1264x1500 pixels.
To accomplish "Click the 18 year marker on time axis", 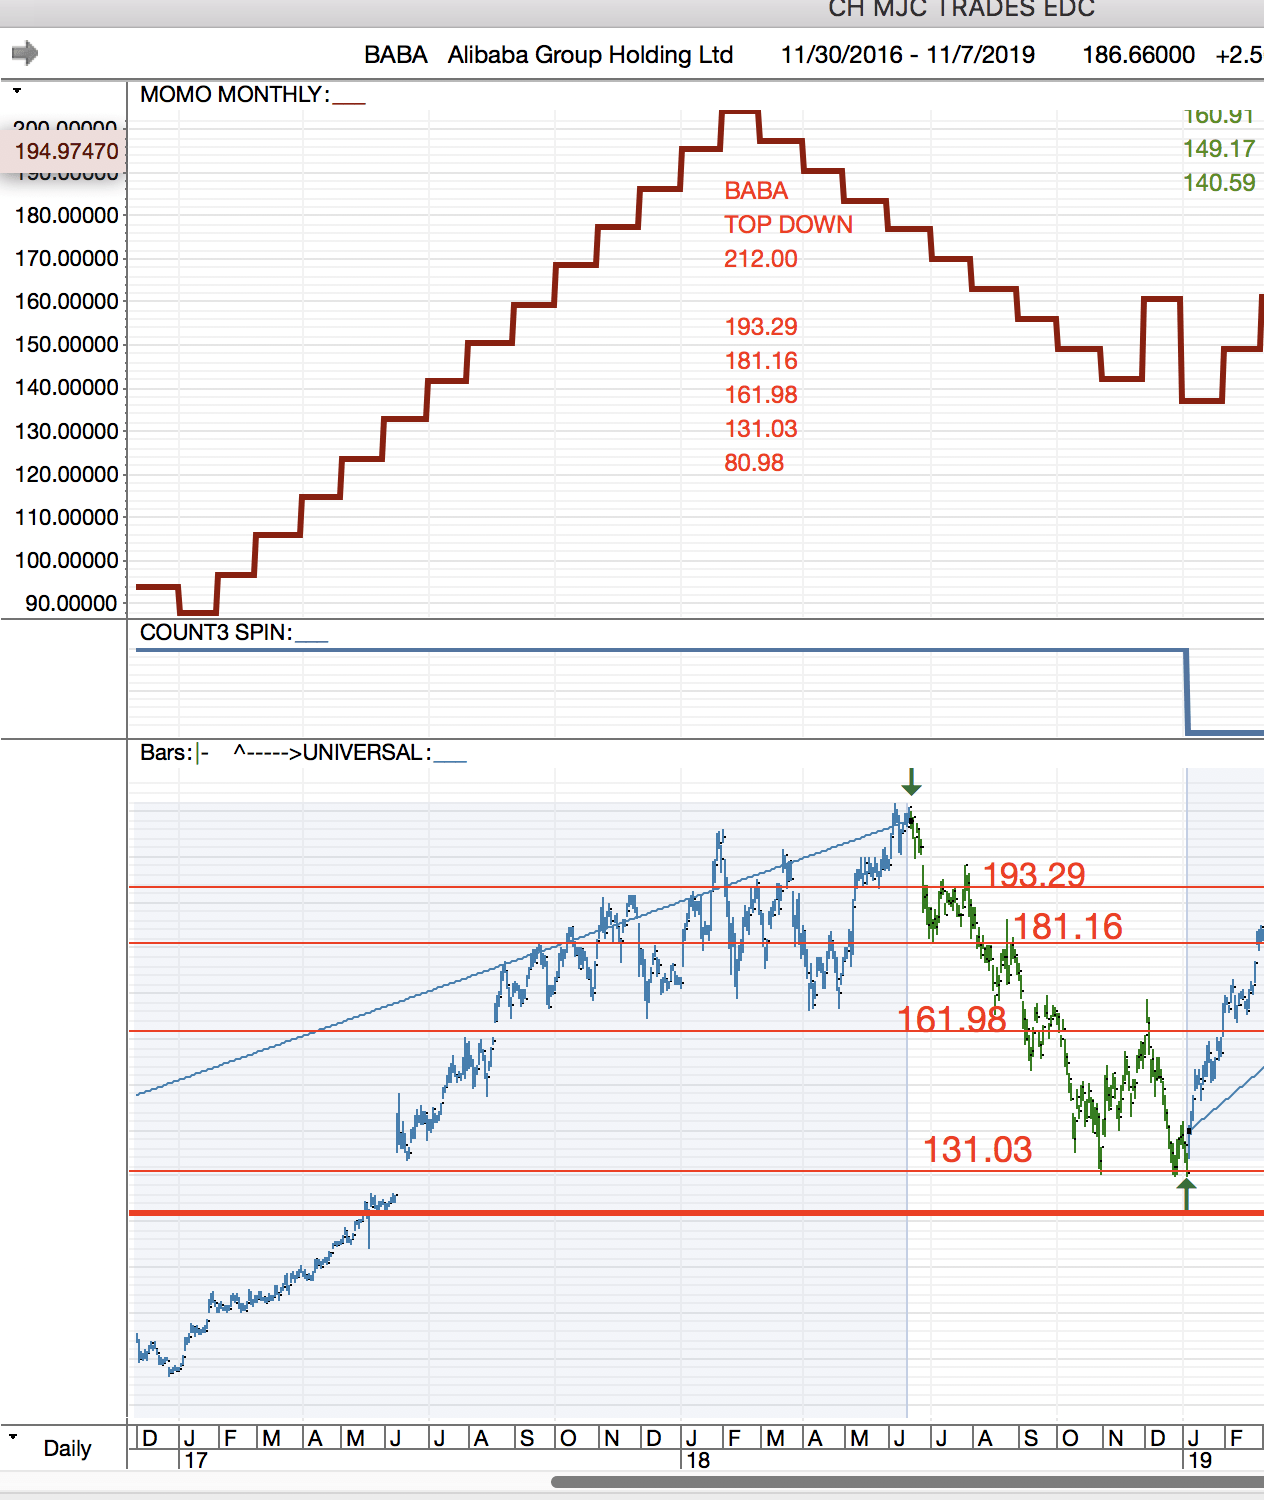I will point(697,1460).
